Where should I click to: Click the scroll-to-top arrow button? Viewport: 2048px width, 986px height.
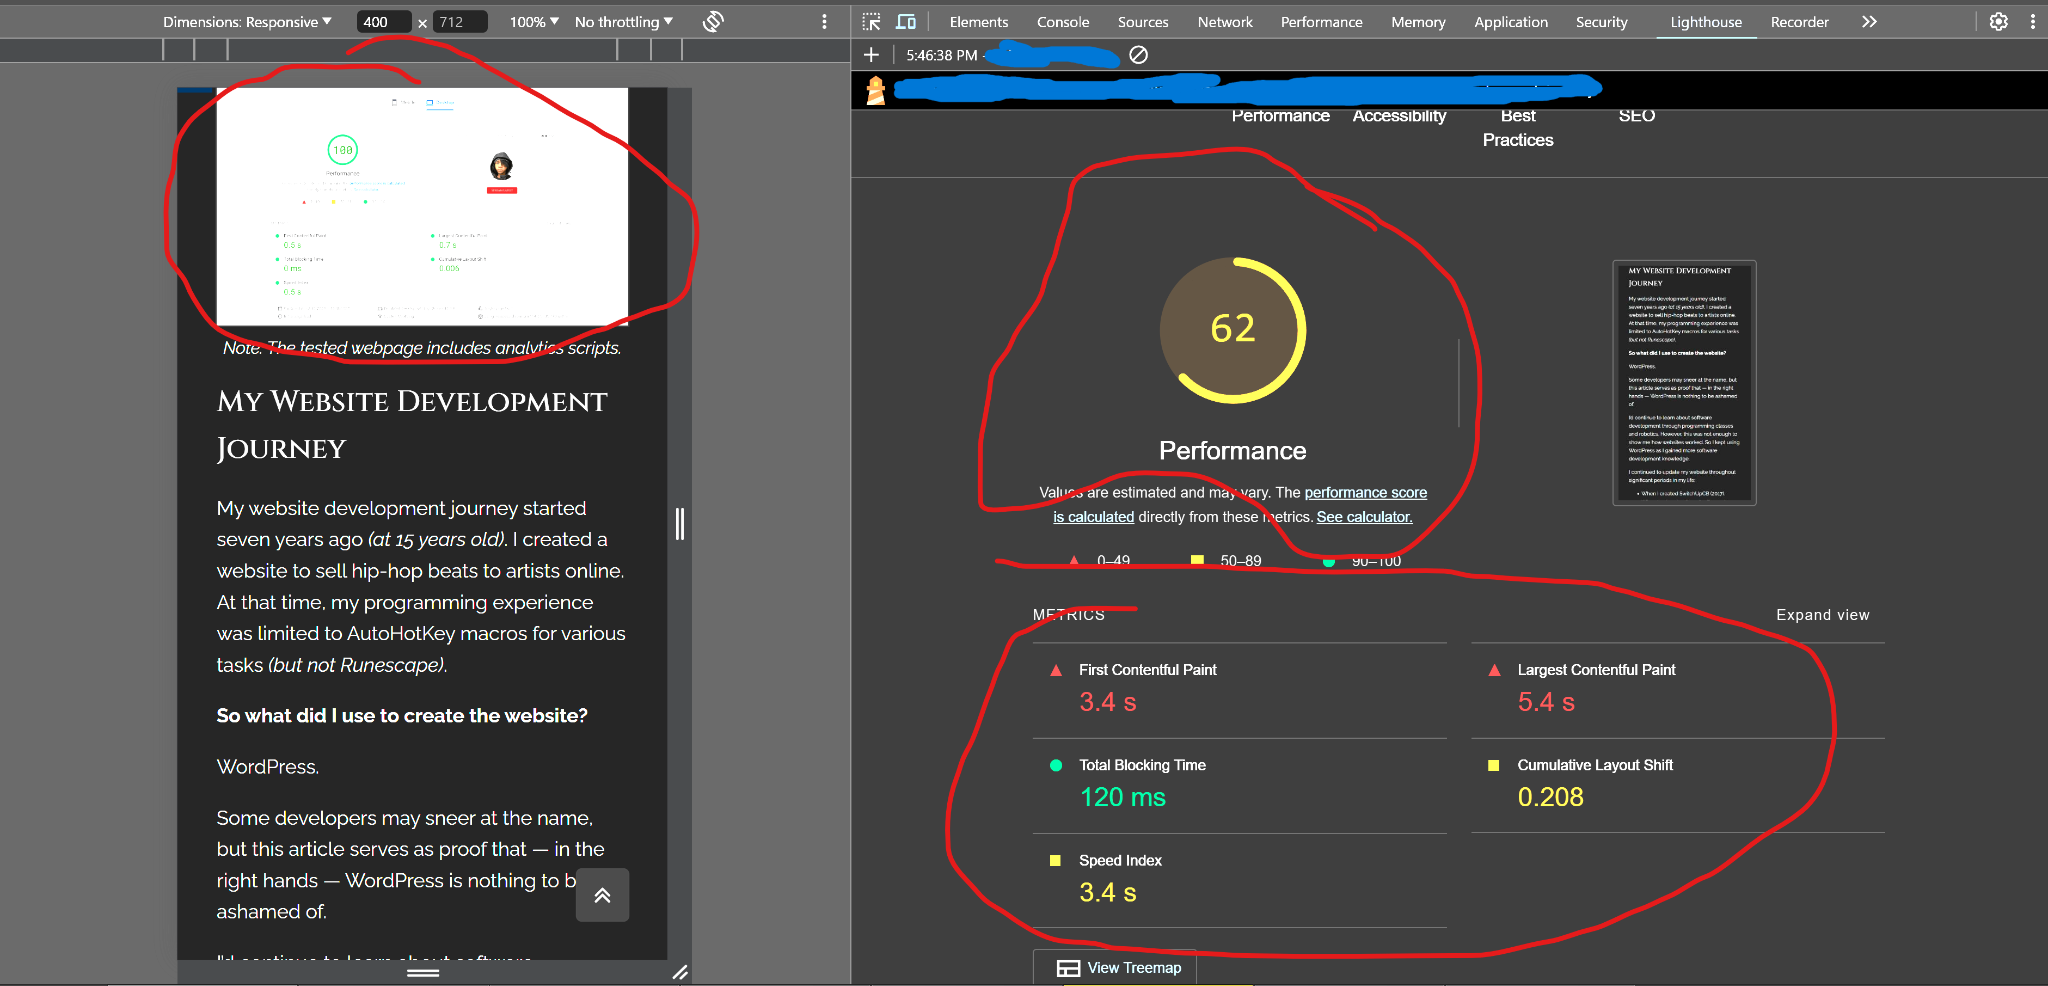click(x=602, y=895)
